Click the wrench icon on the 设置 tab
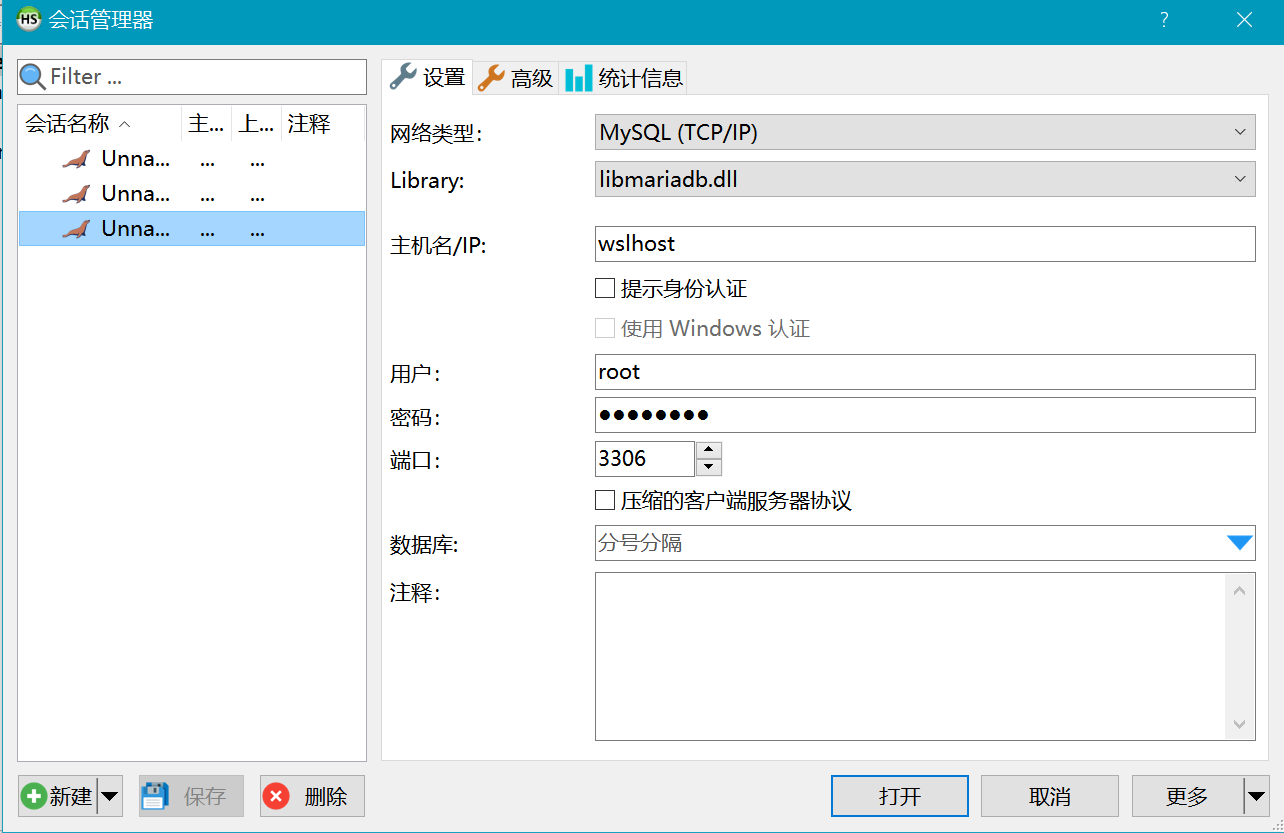This screenshot has height=833, width=1284. click(400, 75)
